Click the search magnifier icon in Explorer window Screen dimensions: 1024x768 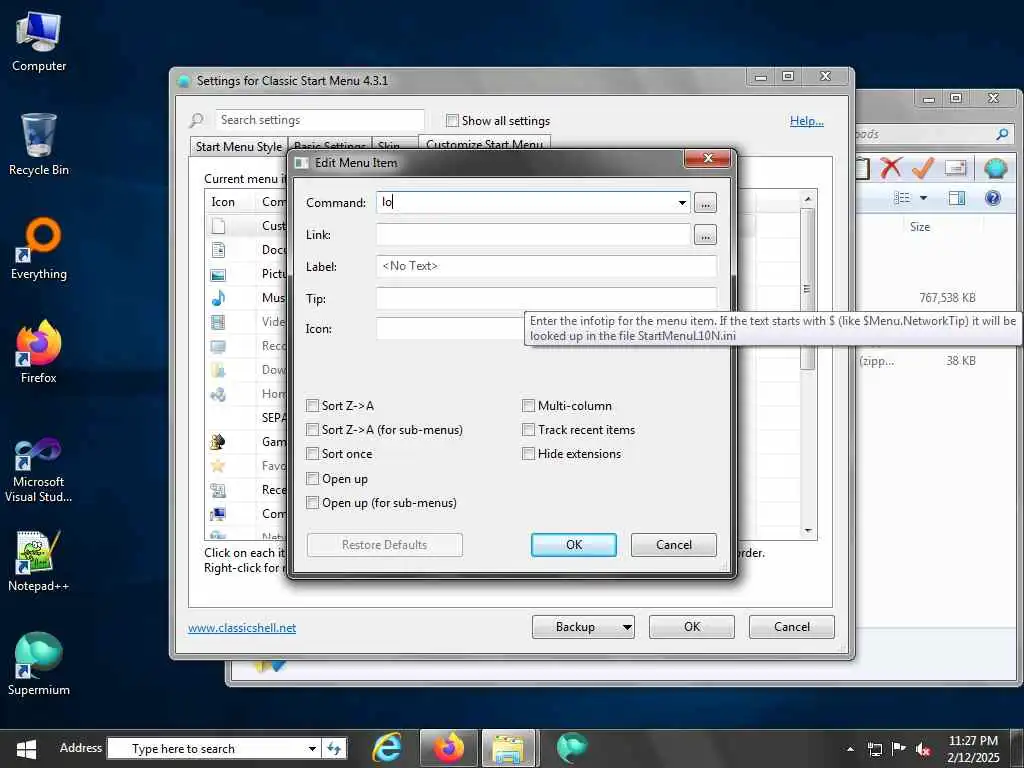point(1002,135)
